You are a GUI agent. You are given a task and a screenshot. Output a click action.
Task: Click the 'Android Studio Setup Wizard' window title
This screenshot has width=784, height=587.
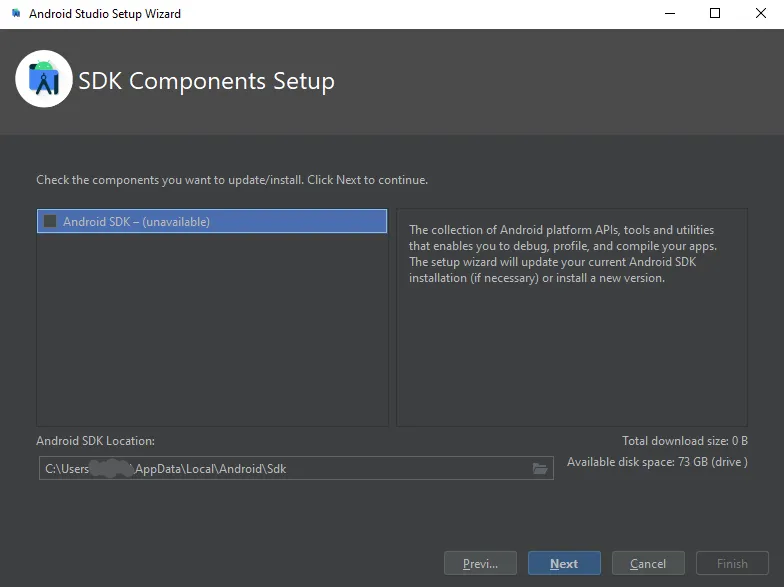(x=105, y=14)
